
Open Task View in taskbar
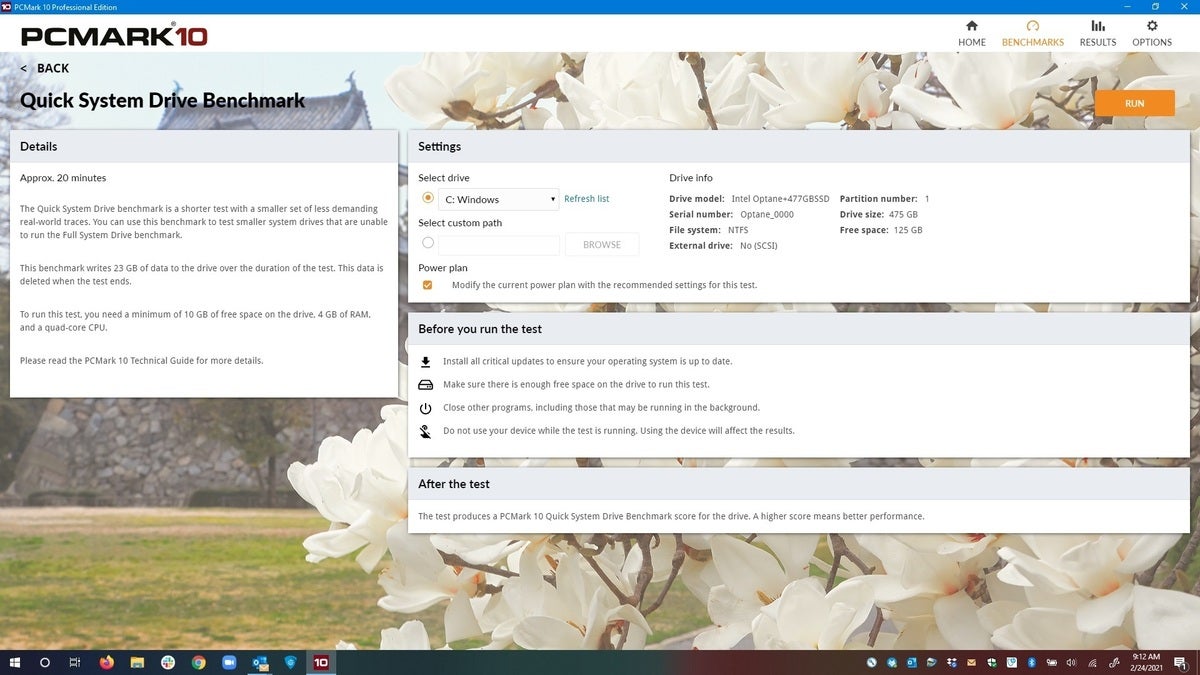coord(75,662)
